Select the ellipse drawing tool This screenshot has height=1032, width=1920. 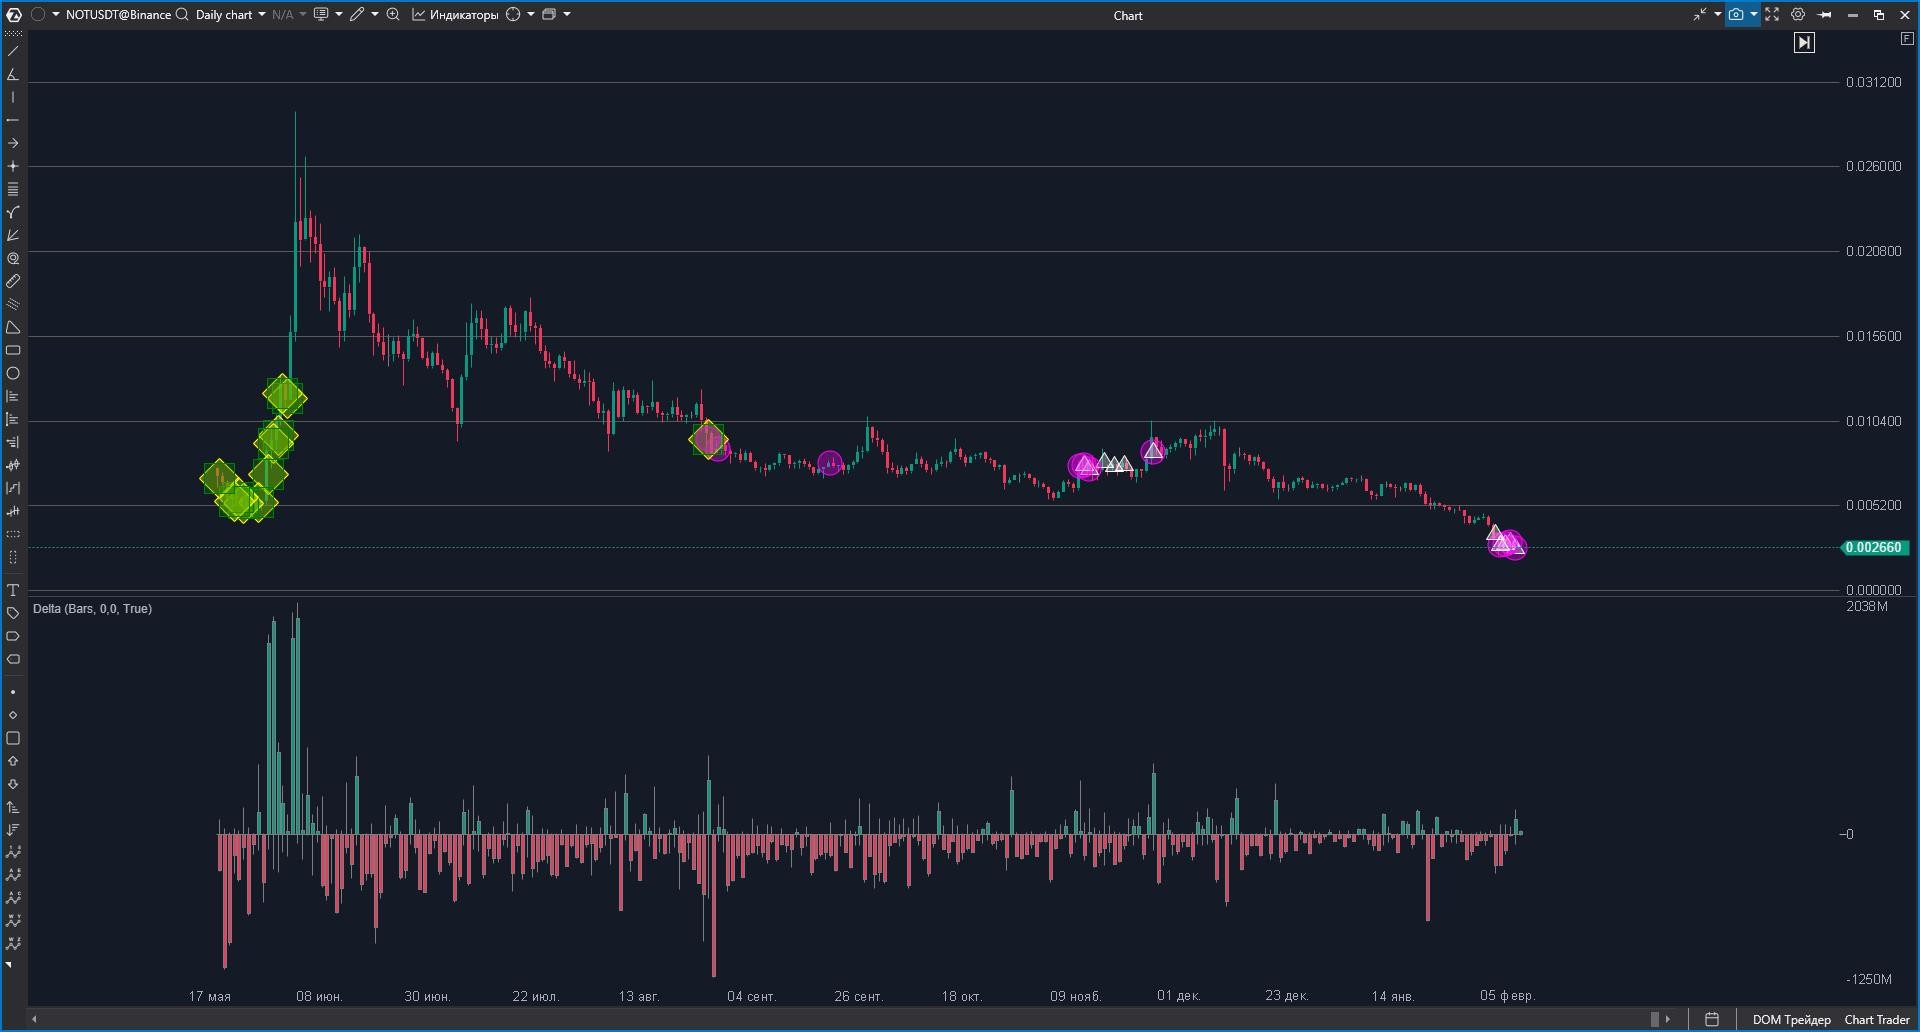[x=13, y=374]
